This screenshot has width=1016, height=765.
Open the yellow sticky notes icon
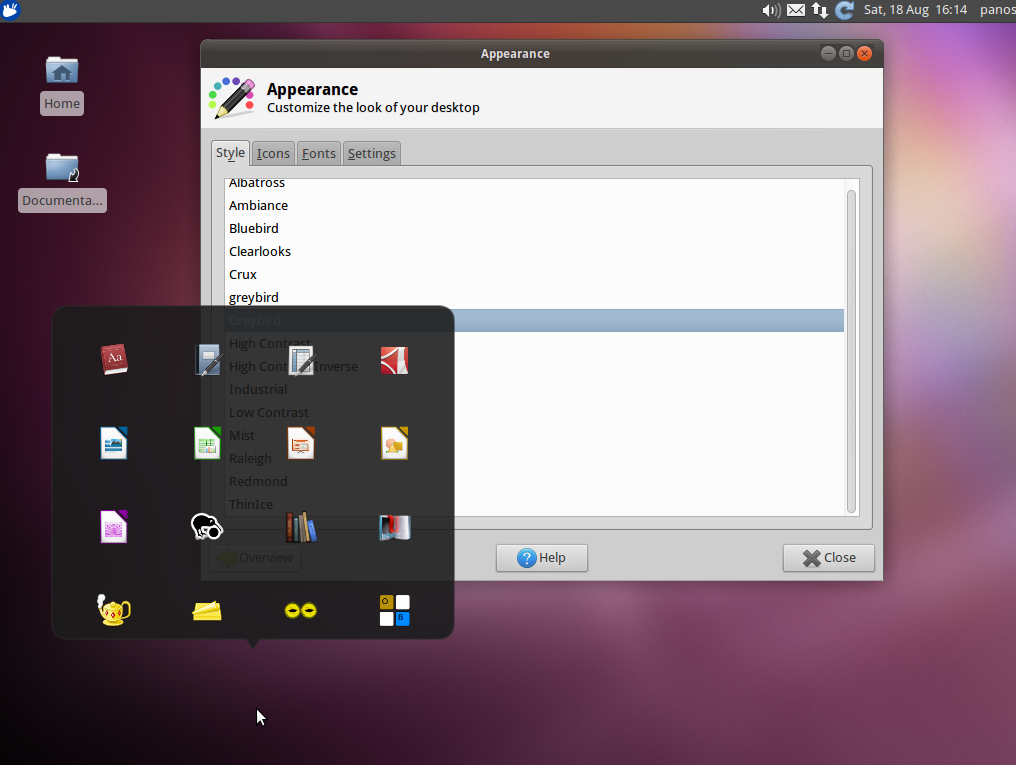[x=207, y=610]
